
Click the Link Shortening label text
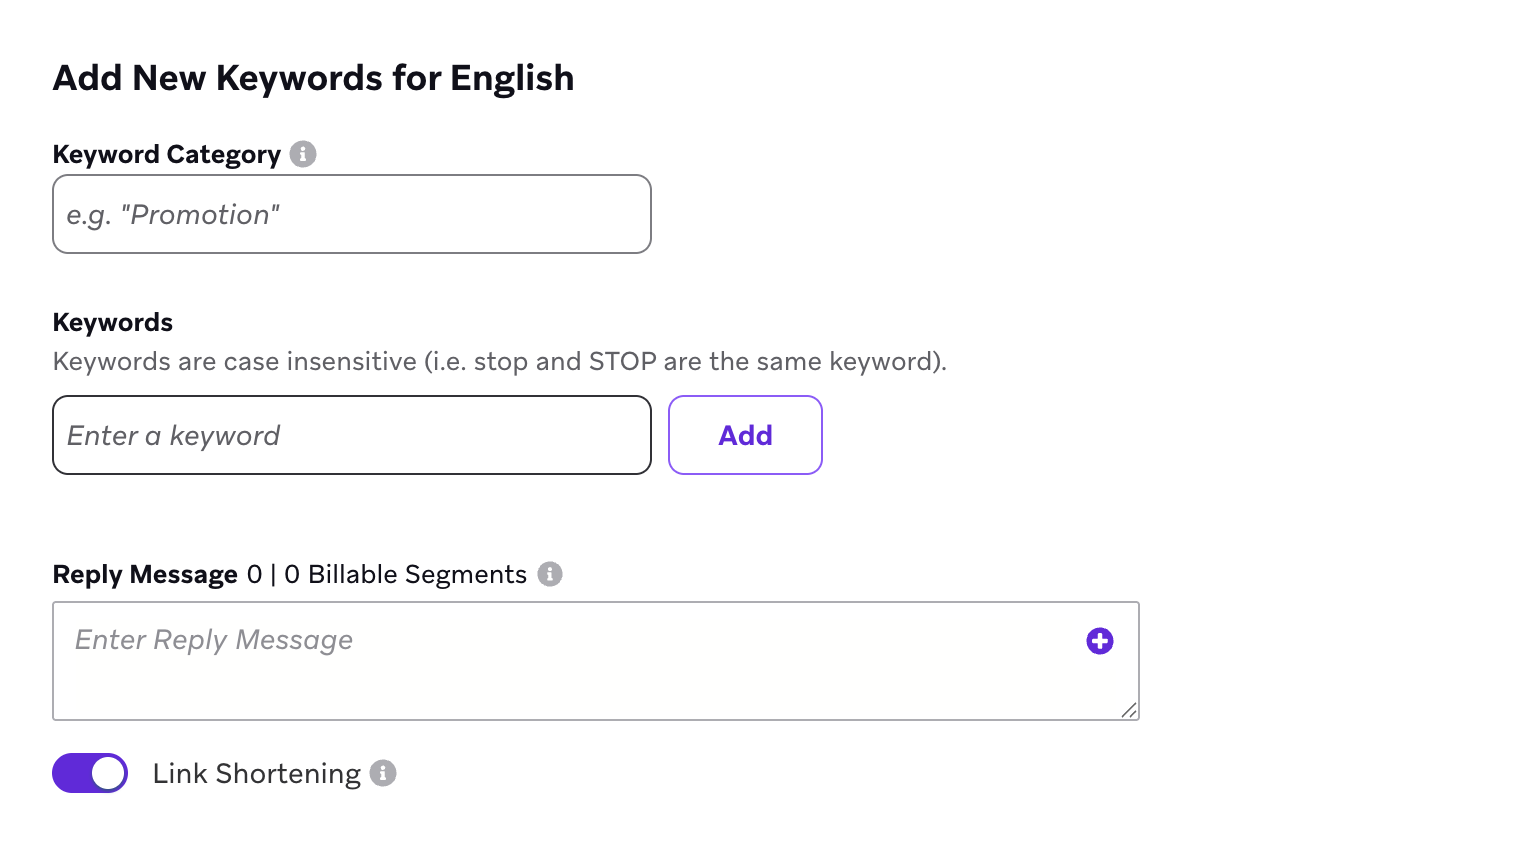tap(256, 774)
